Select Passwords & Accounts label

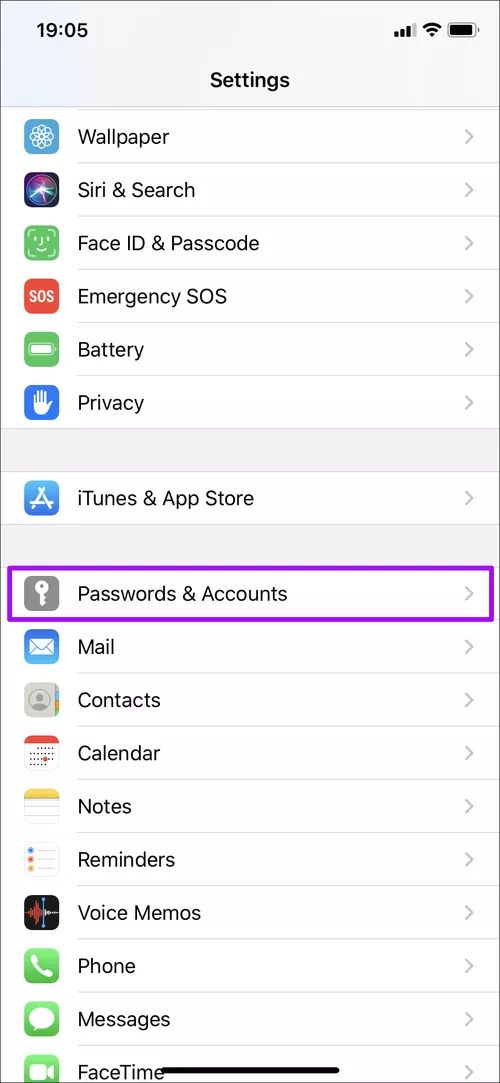click(182, 594)
